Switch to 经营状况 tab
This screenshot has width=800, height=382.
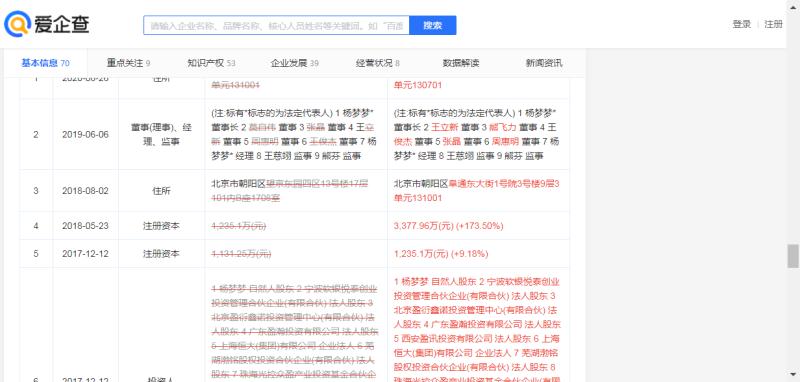(x=378, y=63)
